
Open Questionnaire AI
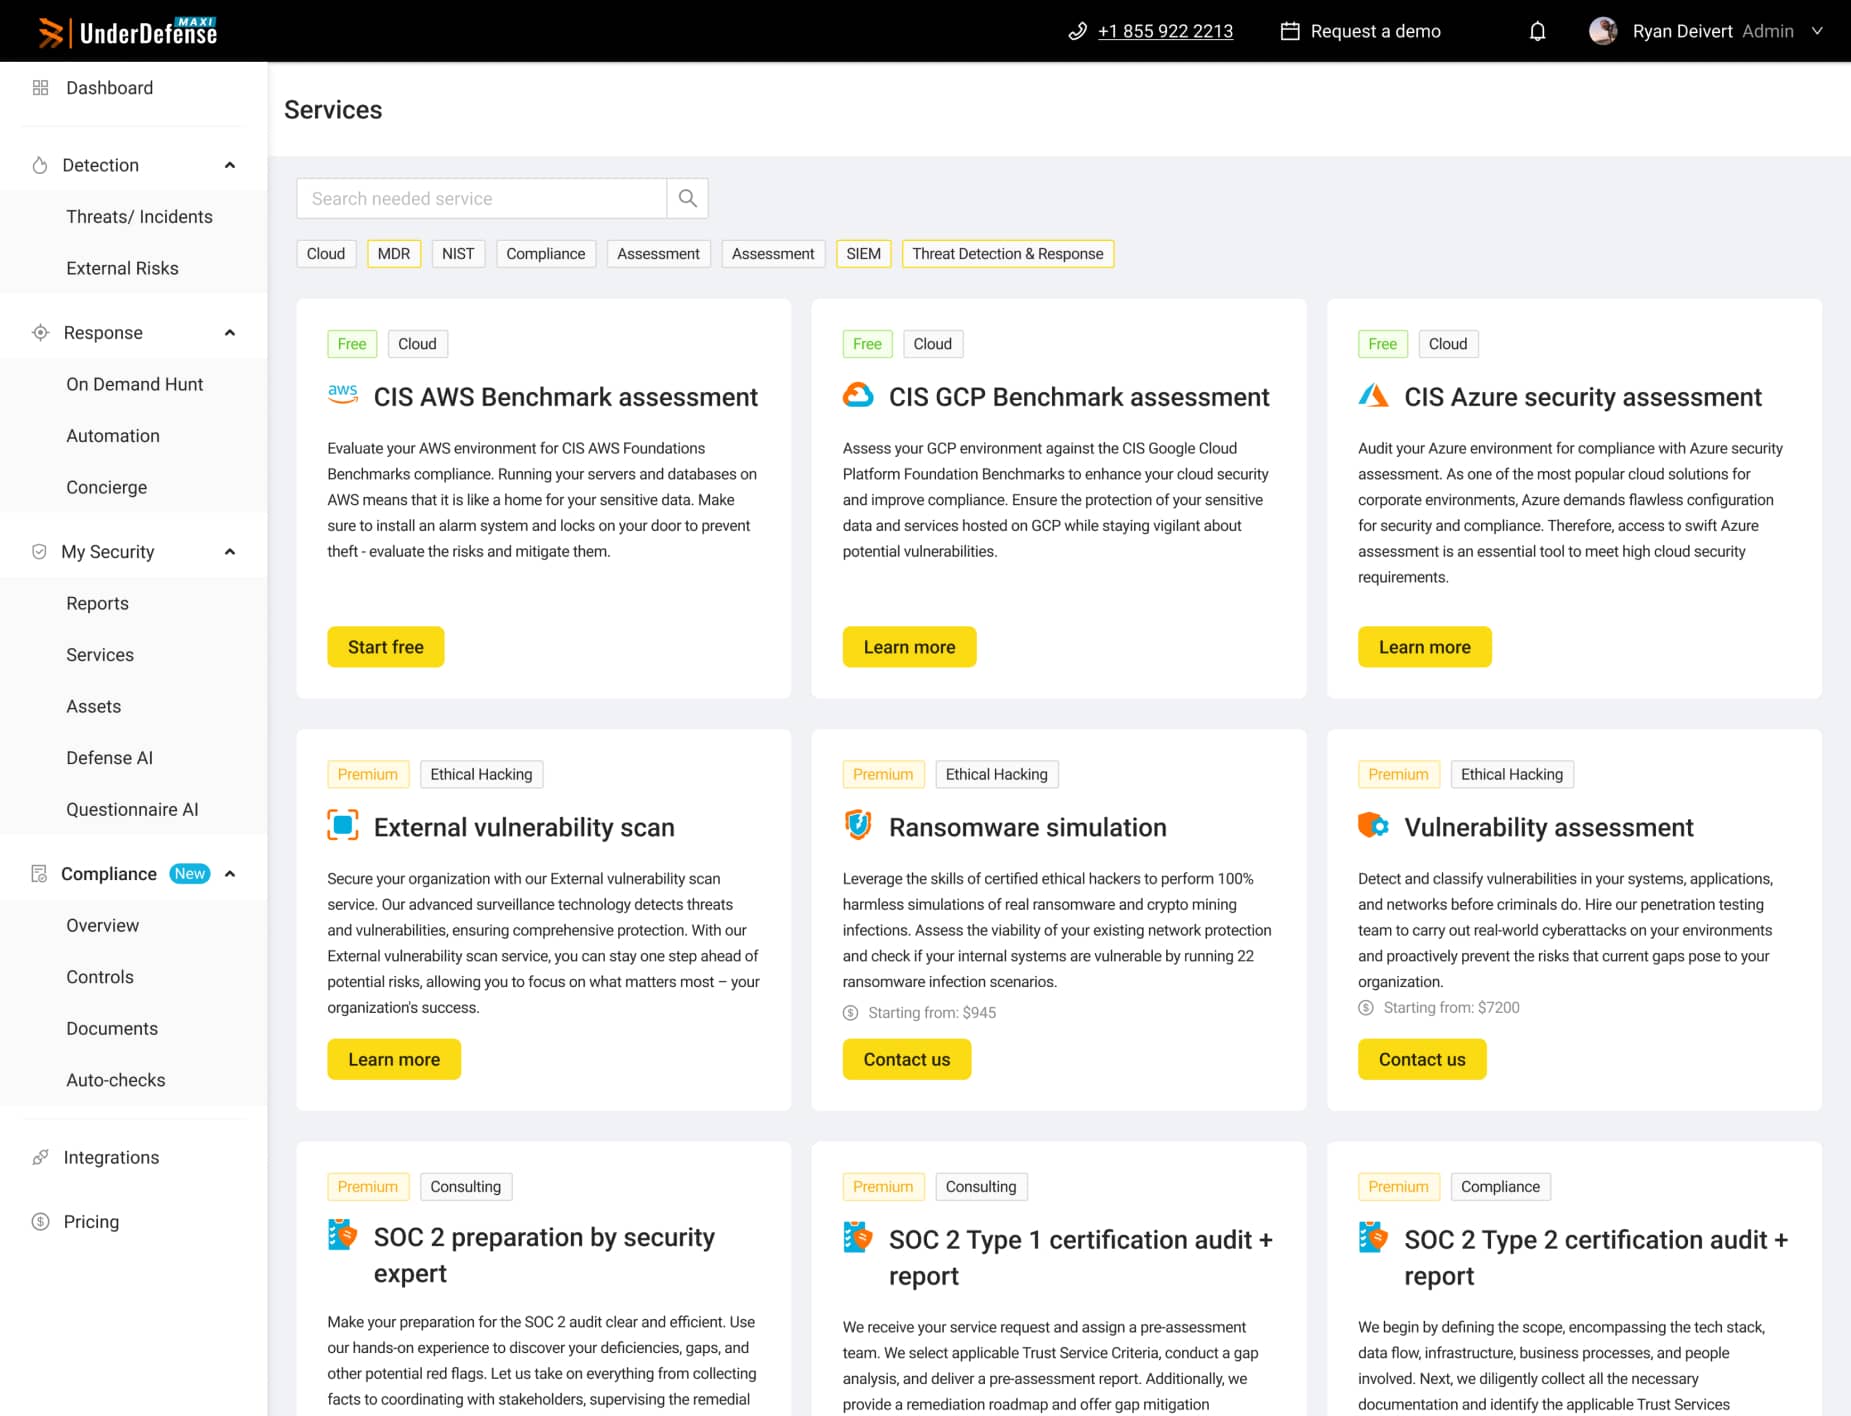tap(134, 810)
